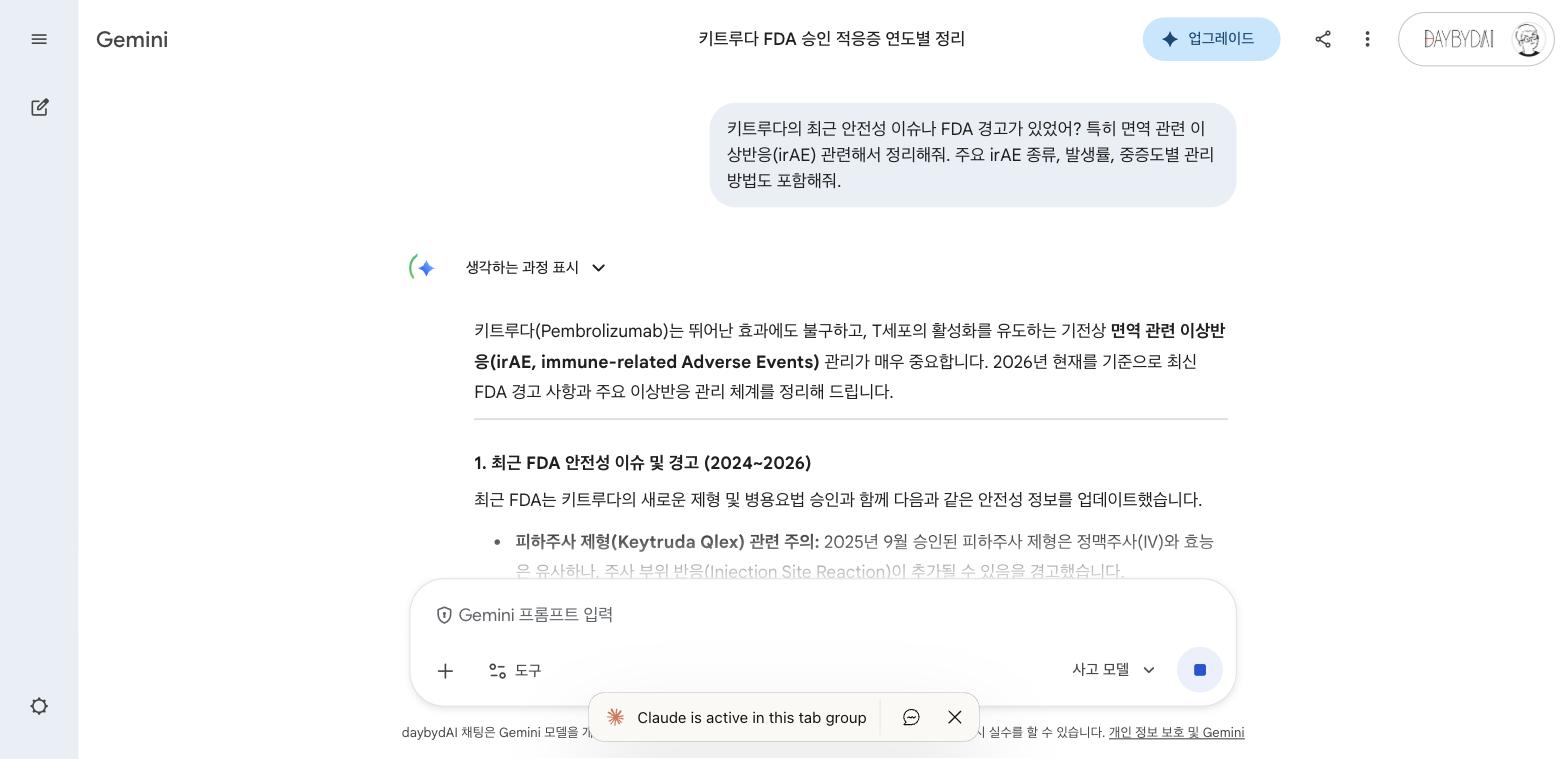Attach content with the plus icon
Image resolution: width=1568 pixels, height=759 pixels.
point(445,670)
